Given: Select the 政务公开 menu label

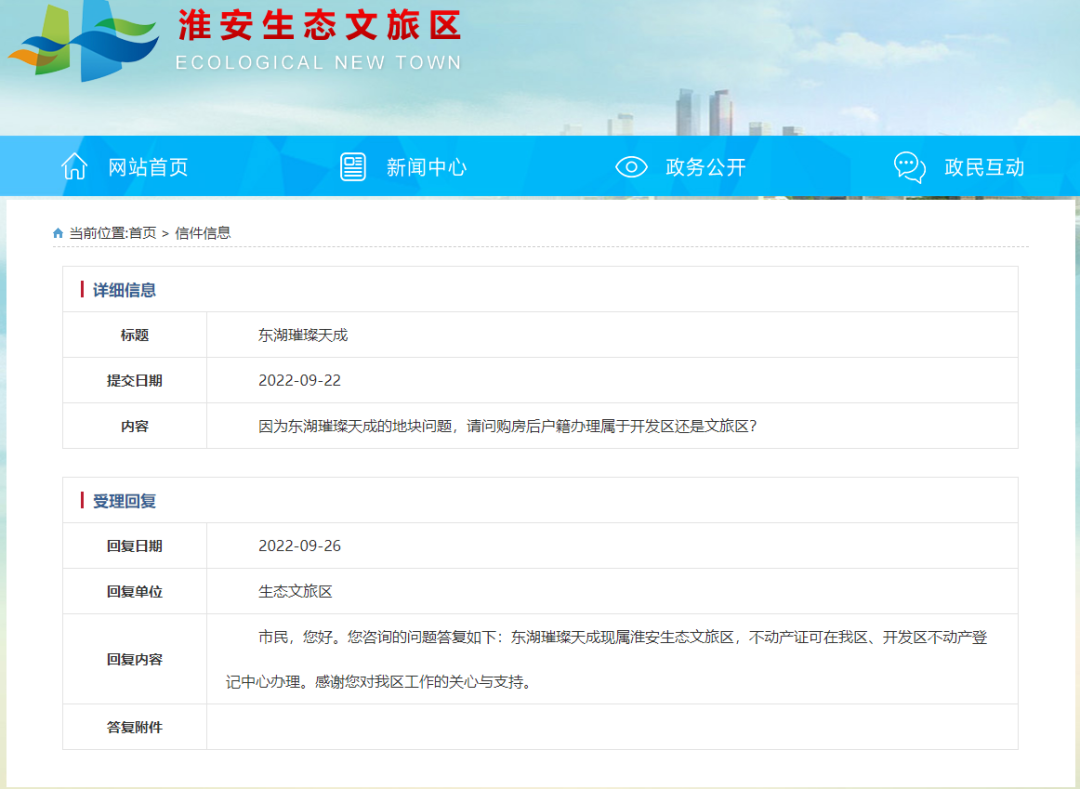Looking at the screenshot, I should click(705, 168).
